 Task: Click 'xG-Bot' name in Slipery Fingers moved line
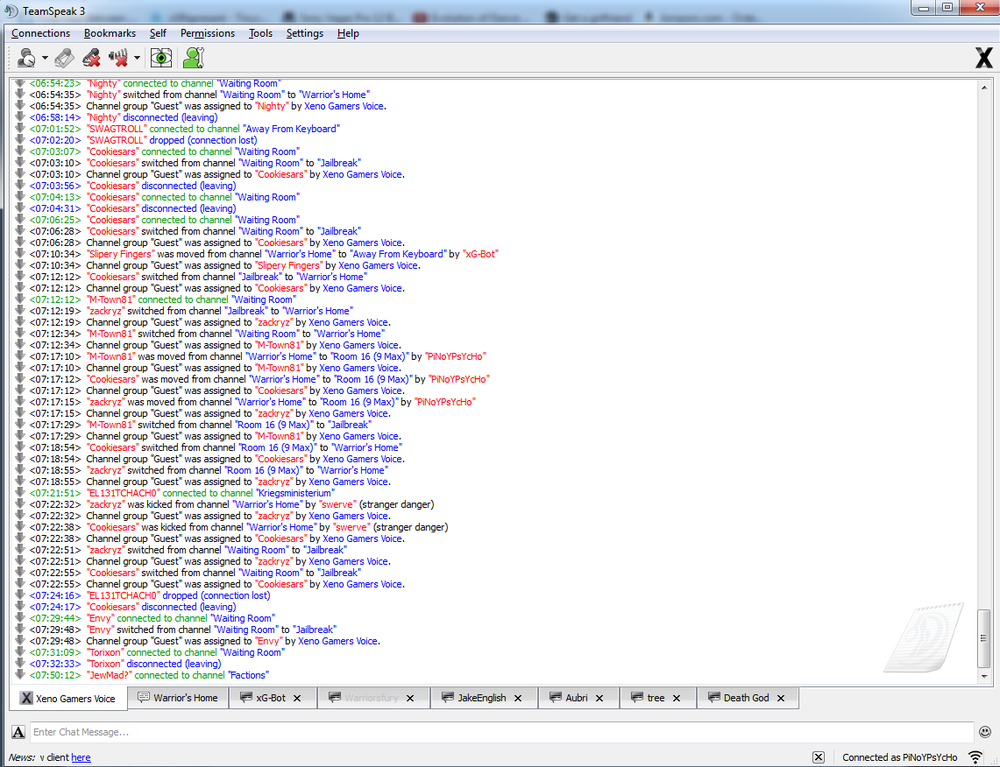(x=480, y=254)
